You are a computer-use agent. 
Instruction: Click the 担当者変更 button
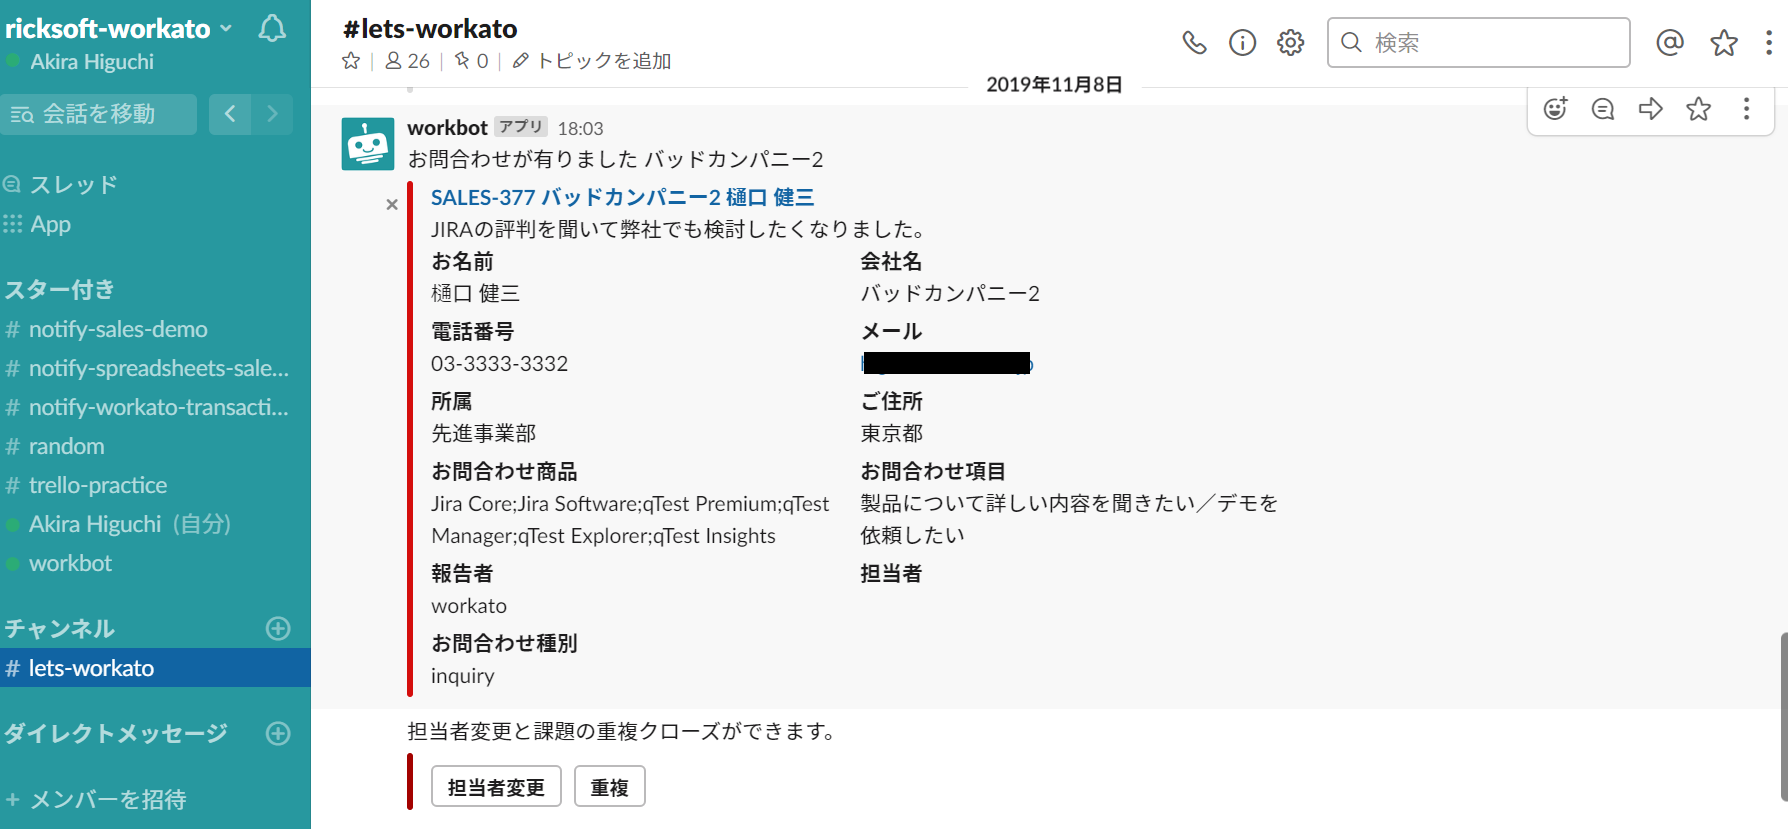[x=496, y=787]
